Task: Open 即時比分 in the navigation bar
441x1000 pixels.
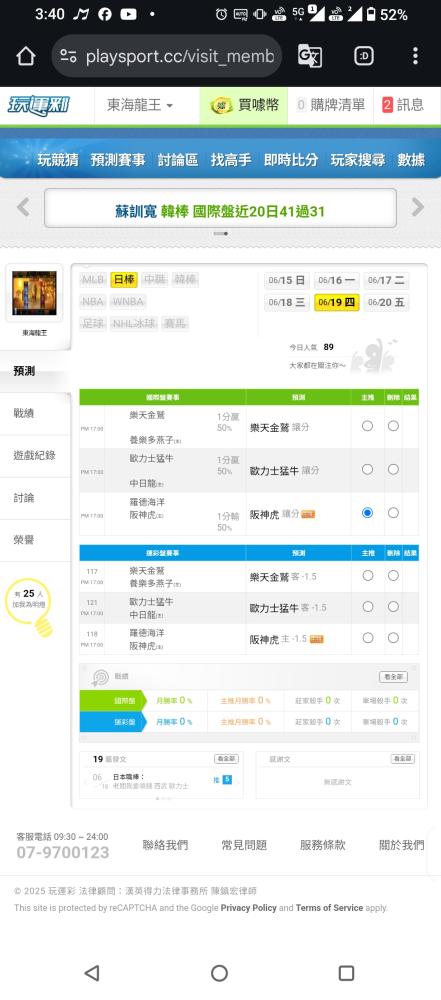Action: 291,160
